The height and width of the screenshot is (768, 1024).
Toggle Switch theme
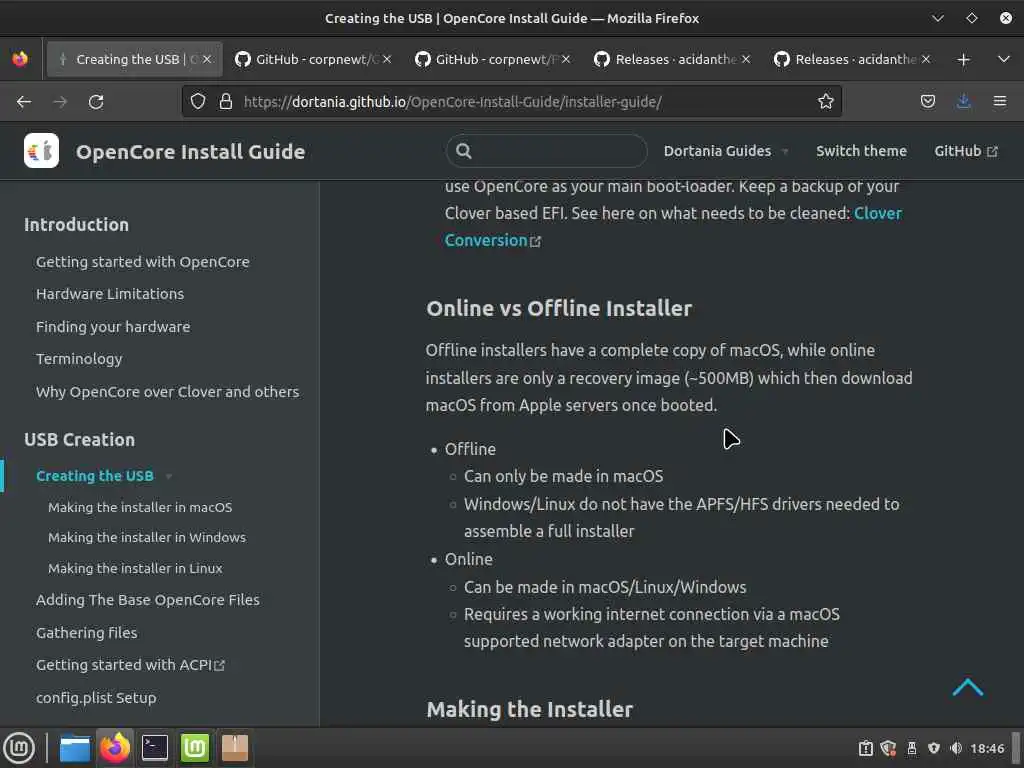(861, 151)
